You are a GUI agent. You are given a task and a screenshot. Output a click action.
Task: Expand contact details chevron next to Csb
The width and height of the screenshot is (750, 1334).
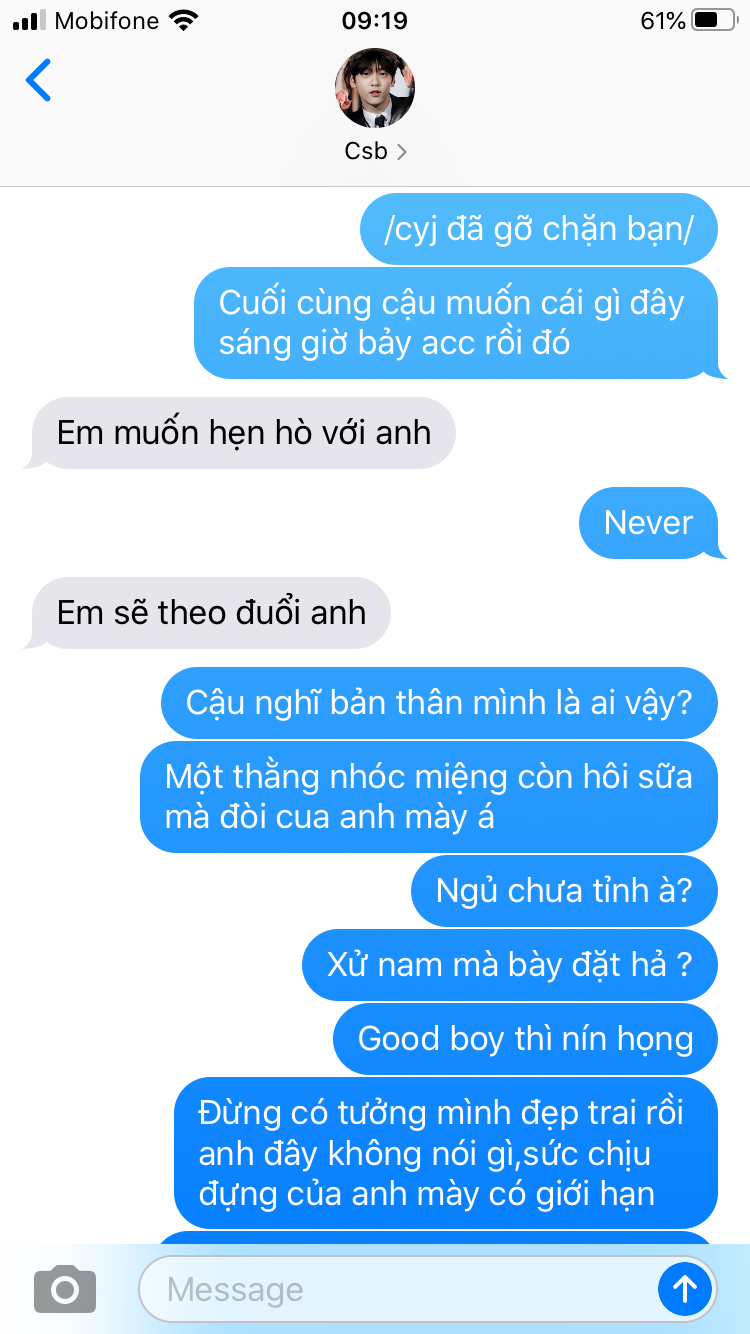(402, 152)
